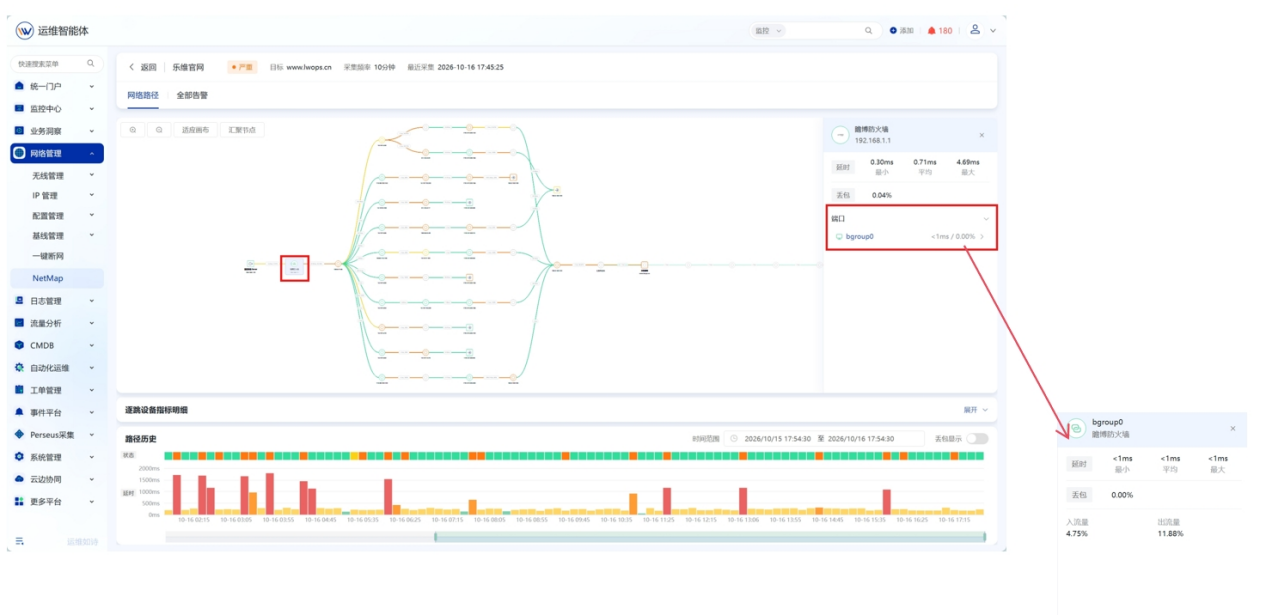Click the 云边协同 cloud icon
The image size is (1266, 615).
(x=19, y=479)
